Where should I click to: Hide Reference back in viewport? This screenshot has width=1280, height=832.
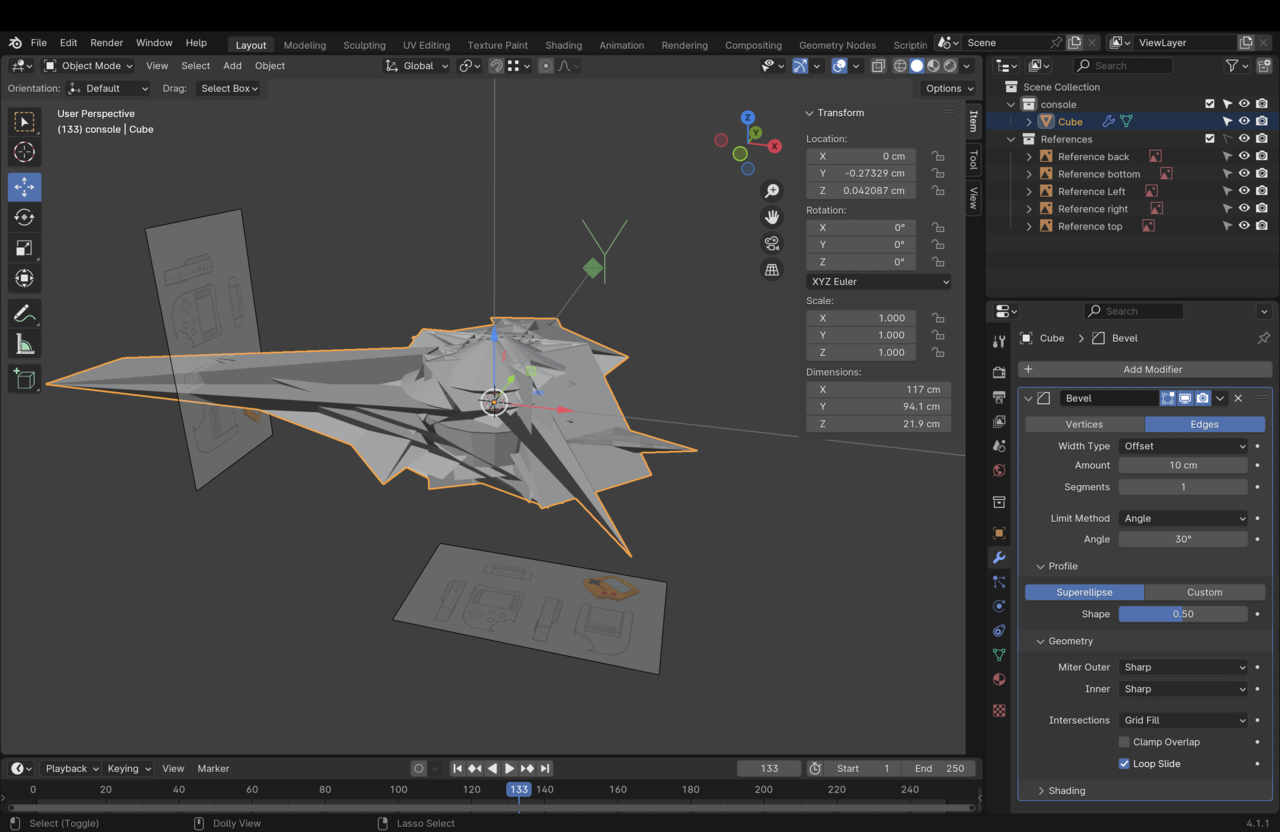[1244, 156]
